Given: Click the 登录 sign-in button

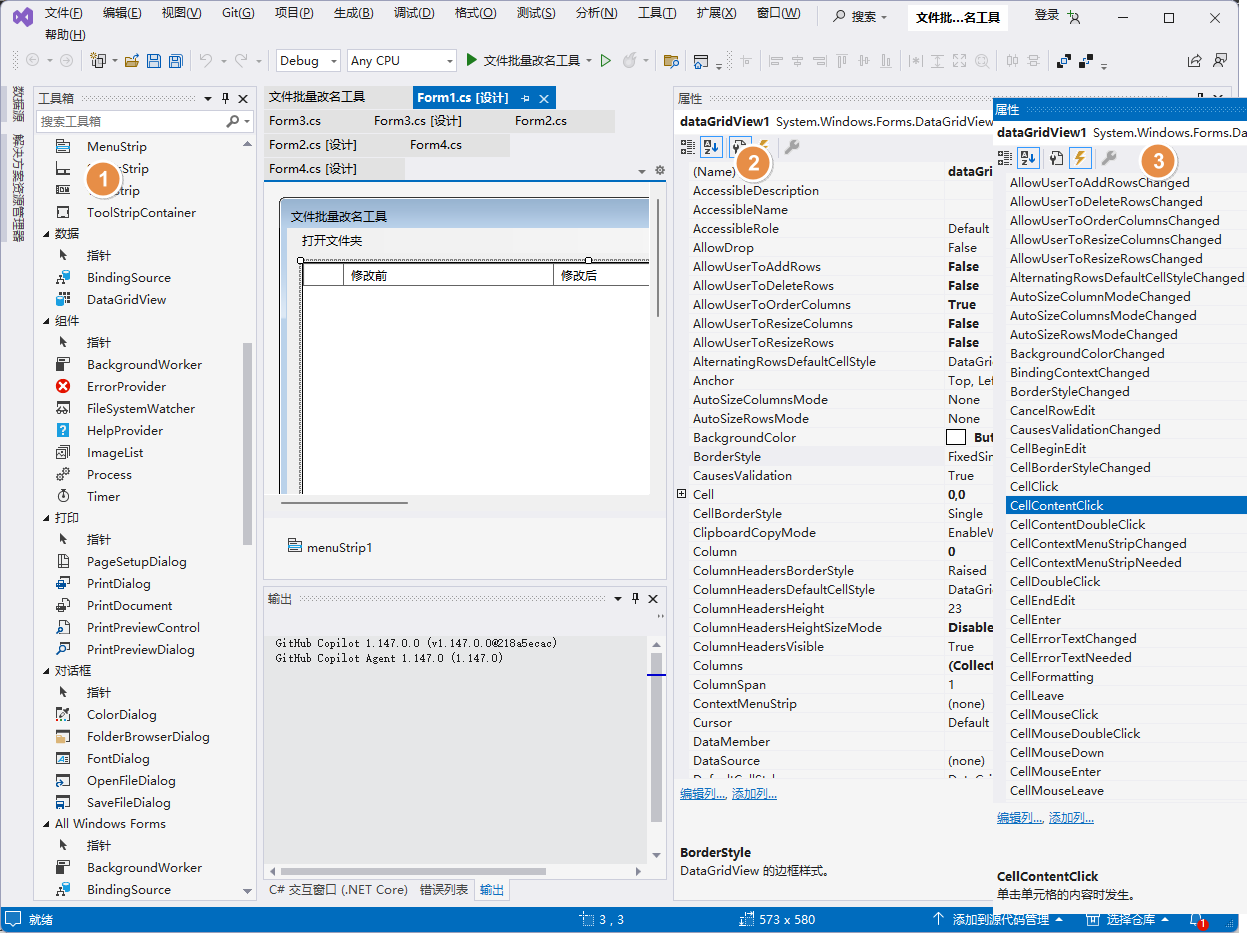Looking at the screenshot, I should click(x=1047, y=15).
